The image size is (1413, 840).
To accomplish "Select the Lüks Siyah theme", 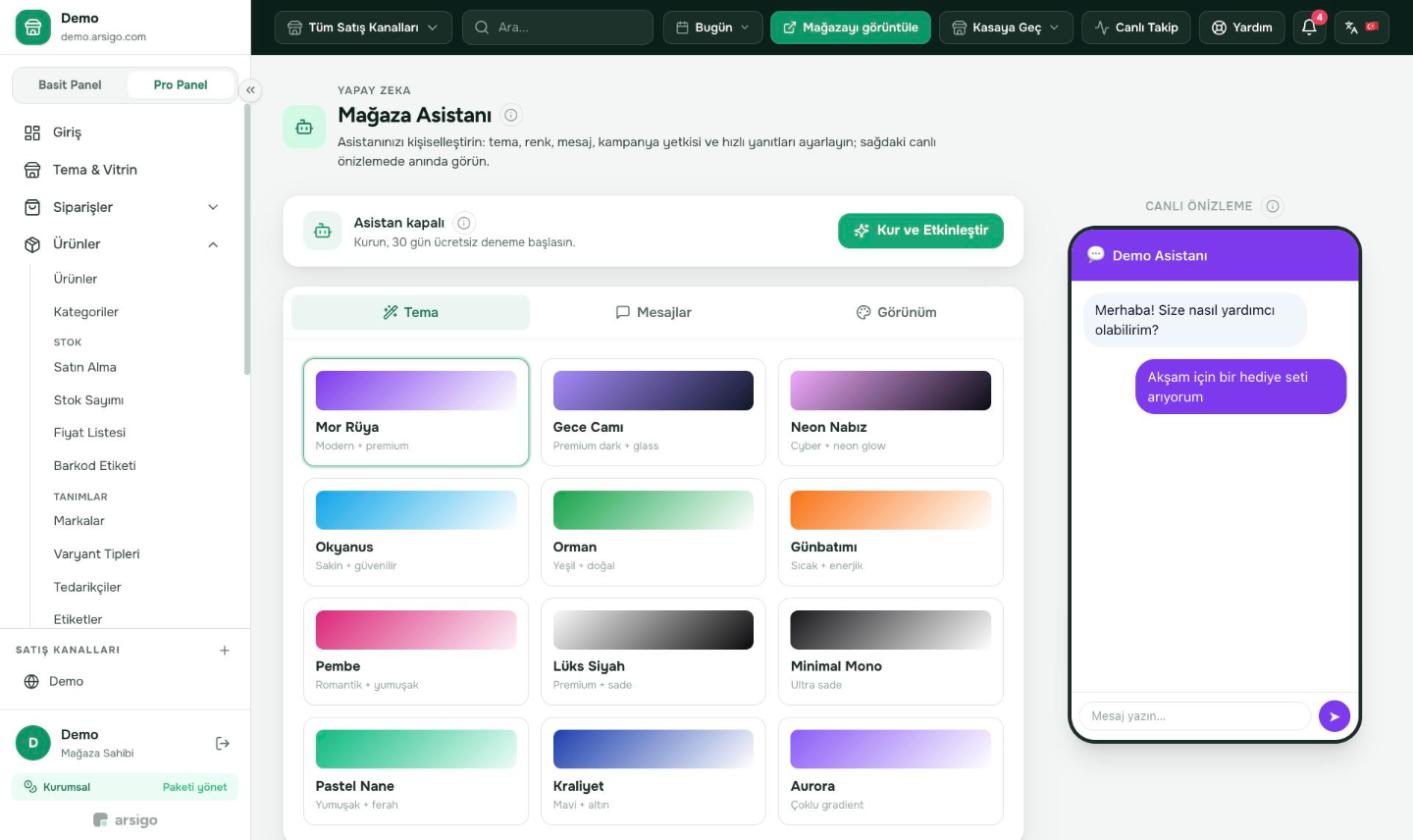I will pos(653,652).
